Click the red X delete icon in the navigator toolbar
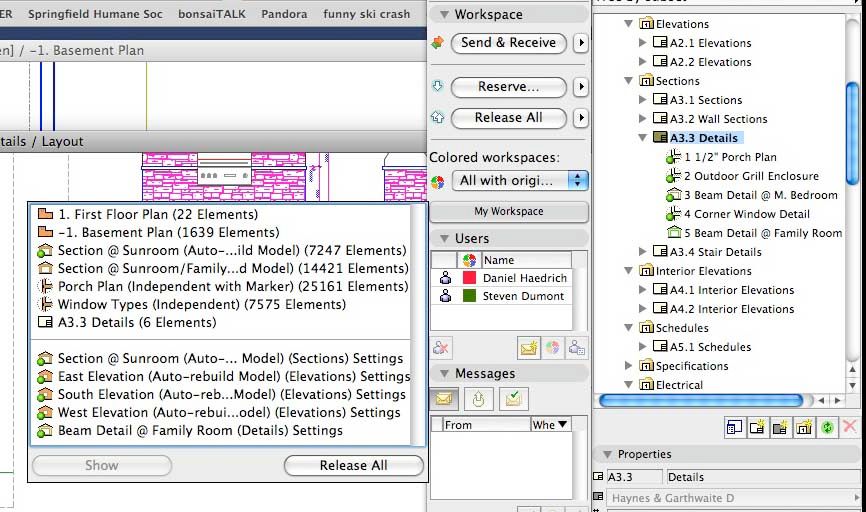This screenshot has height=512, width=866. point(849,426)
